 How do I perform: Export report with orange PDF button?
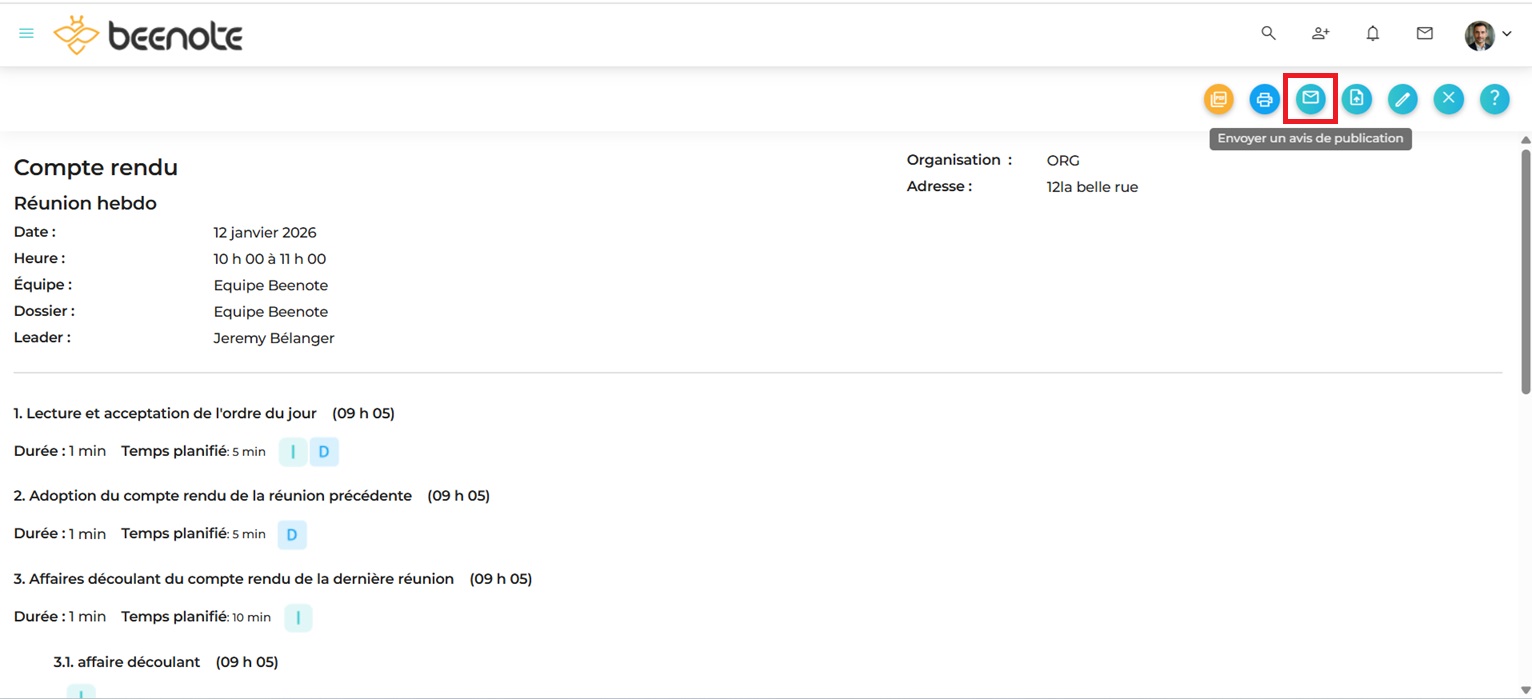click(x=1218, y=99)
